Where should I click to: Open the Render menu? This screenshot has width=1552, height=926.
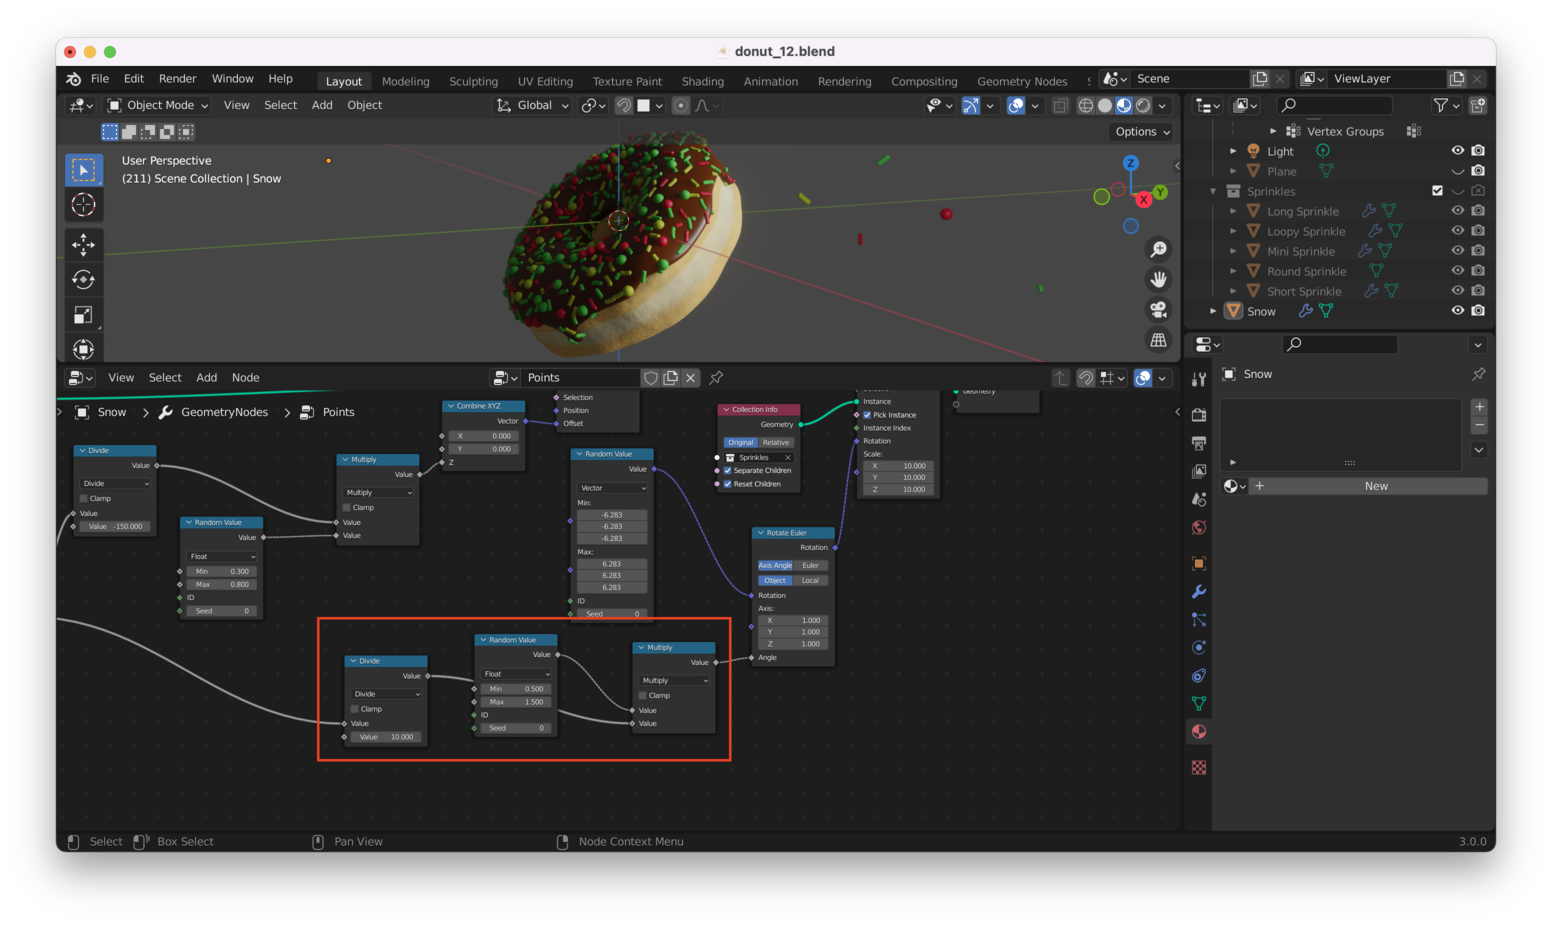coord(177,79)
